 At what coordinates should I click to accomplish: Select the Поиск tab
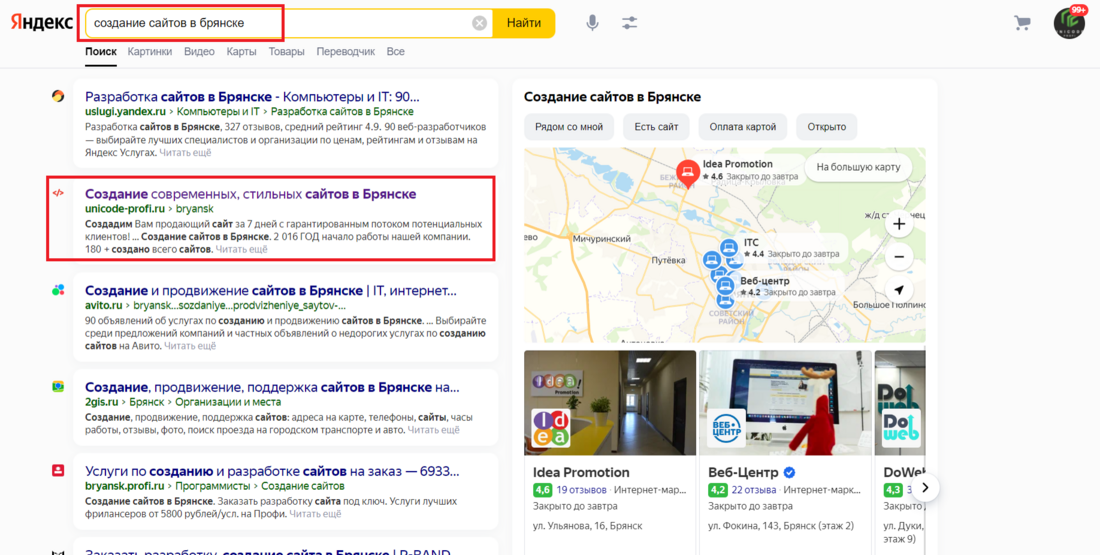pyautogui.click(x=101, y=52)
